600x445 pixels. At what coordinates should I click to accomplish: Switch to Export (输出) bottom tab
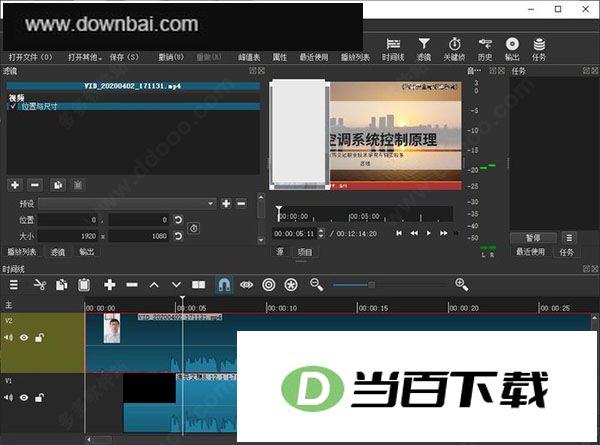86,252
